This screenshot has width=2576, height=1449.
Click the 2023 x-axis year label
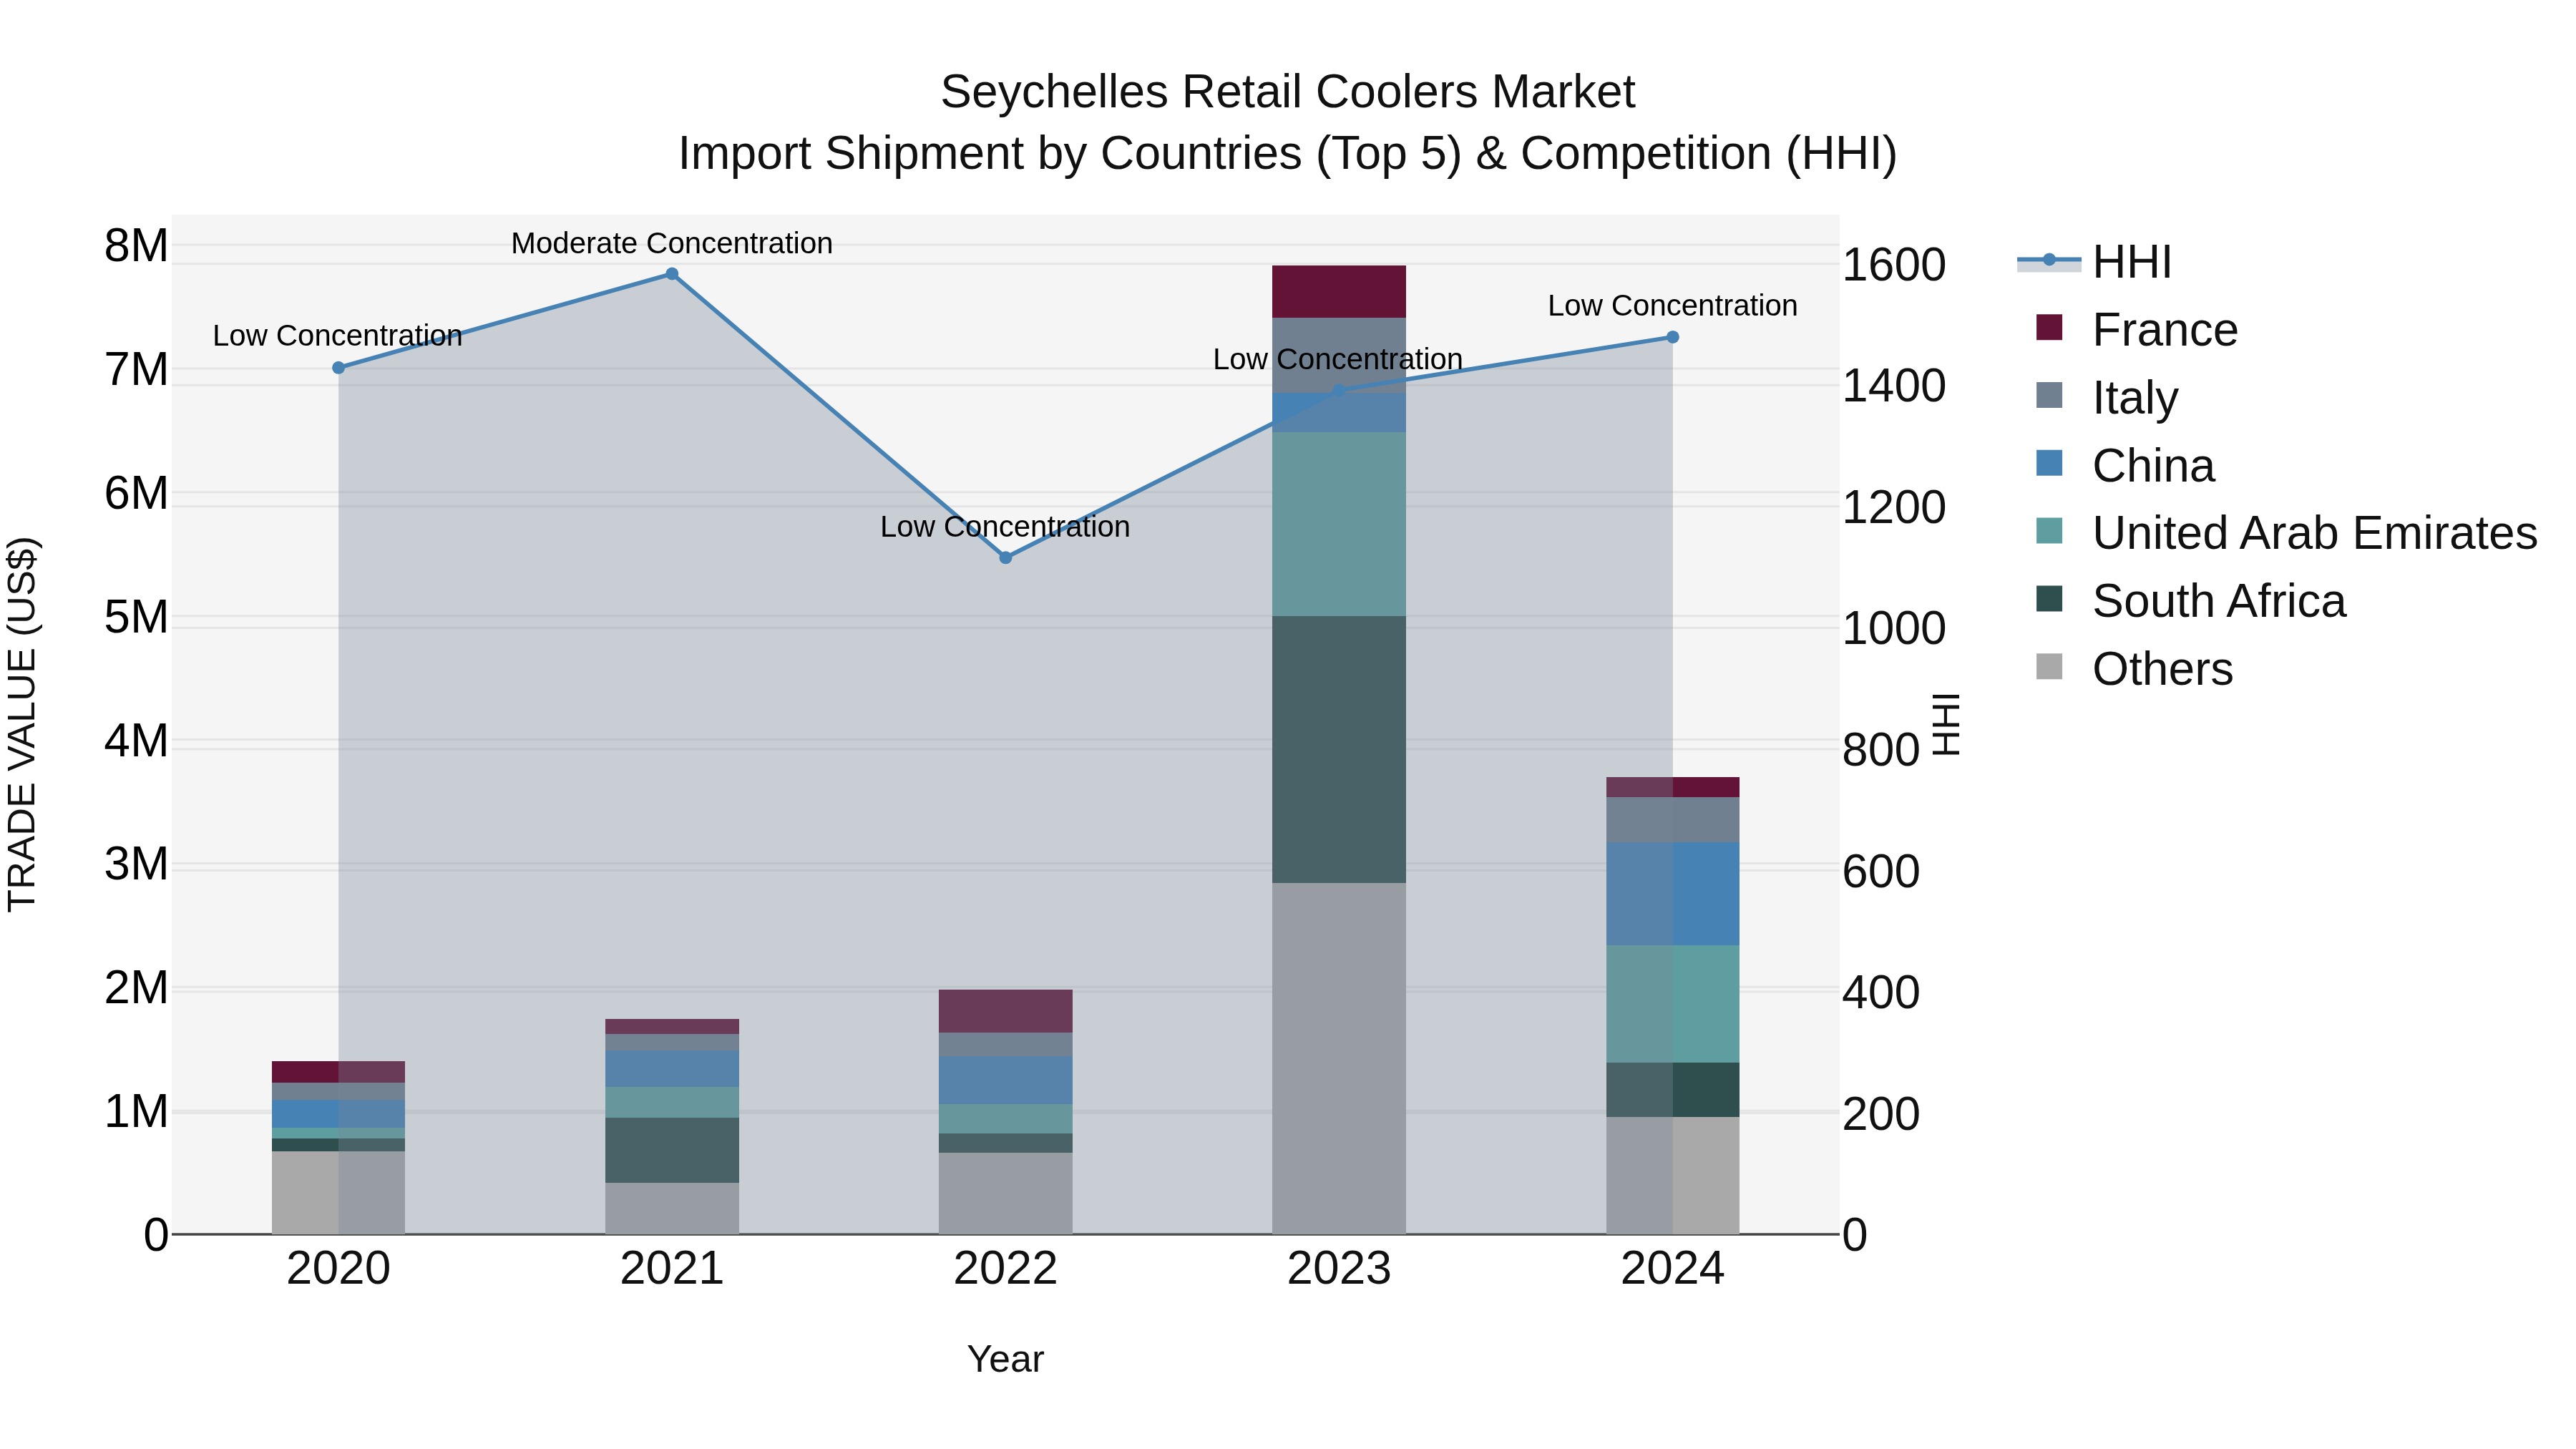pyautogui.click(x=1339, y=1269)
